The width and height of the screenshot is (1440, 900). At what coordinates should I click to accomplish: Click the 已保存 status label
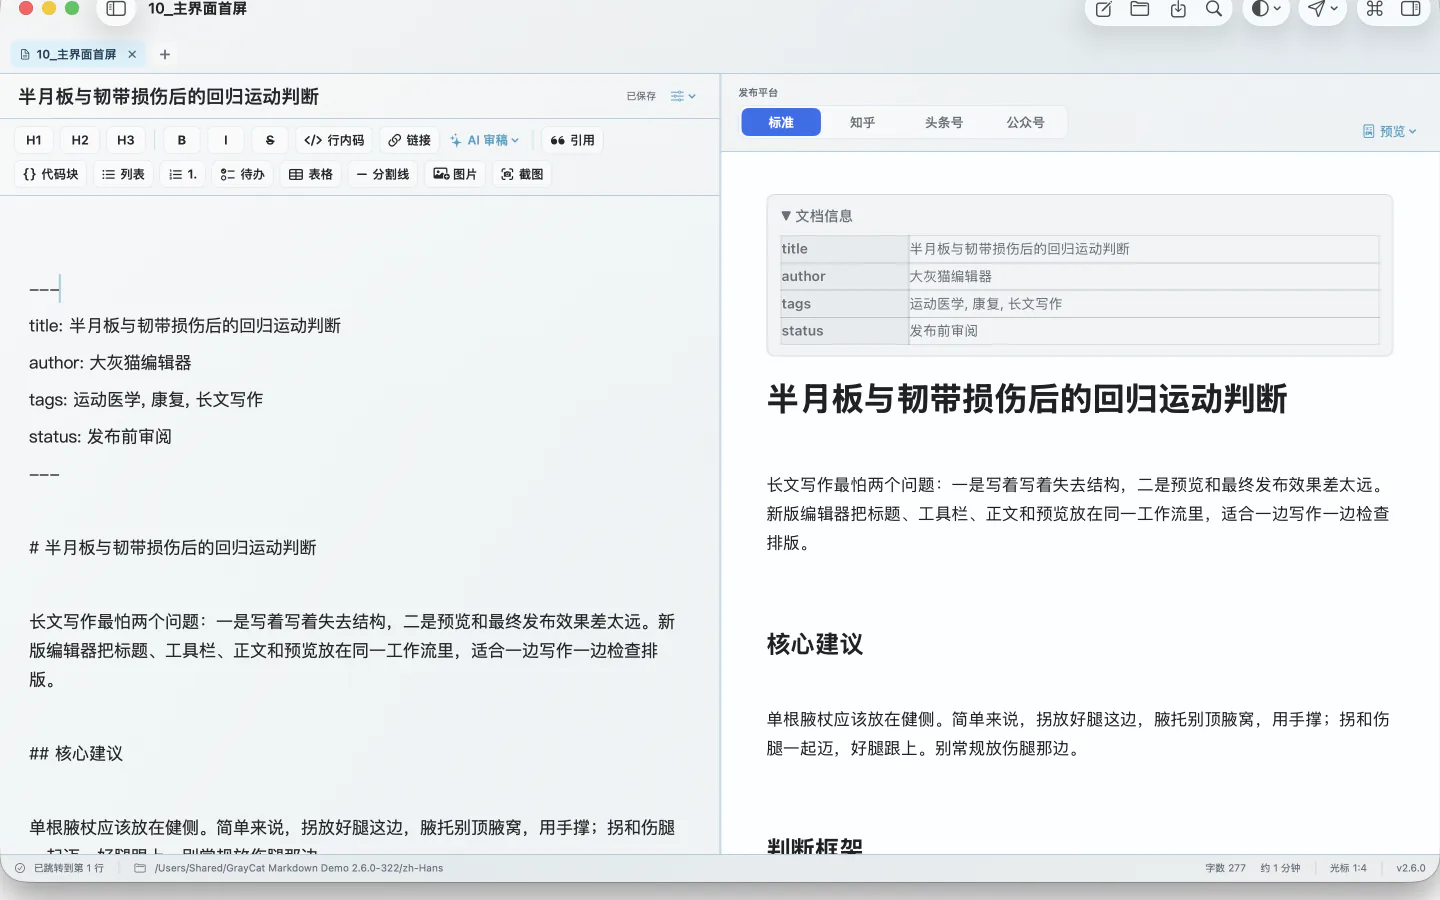[x=641, y=96]
